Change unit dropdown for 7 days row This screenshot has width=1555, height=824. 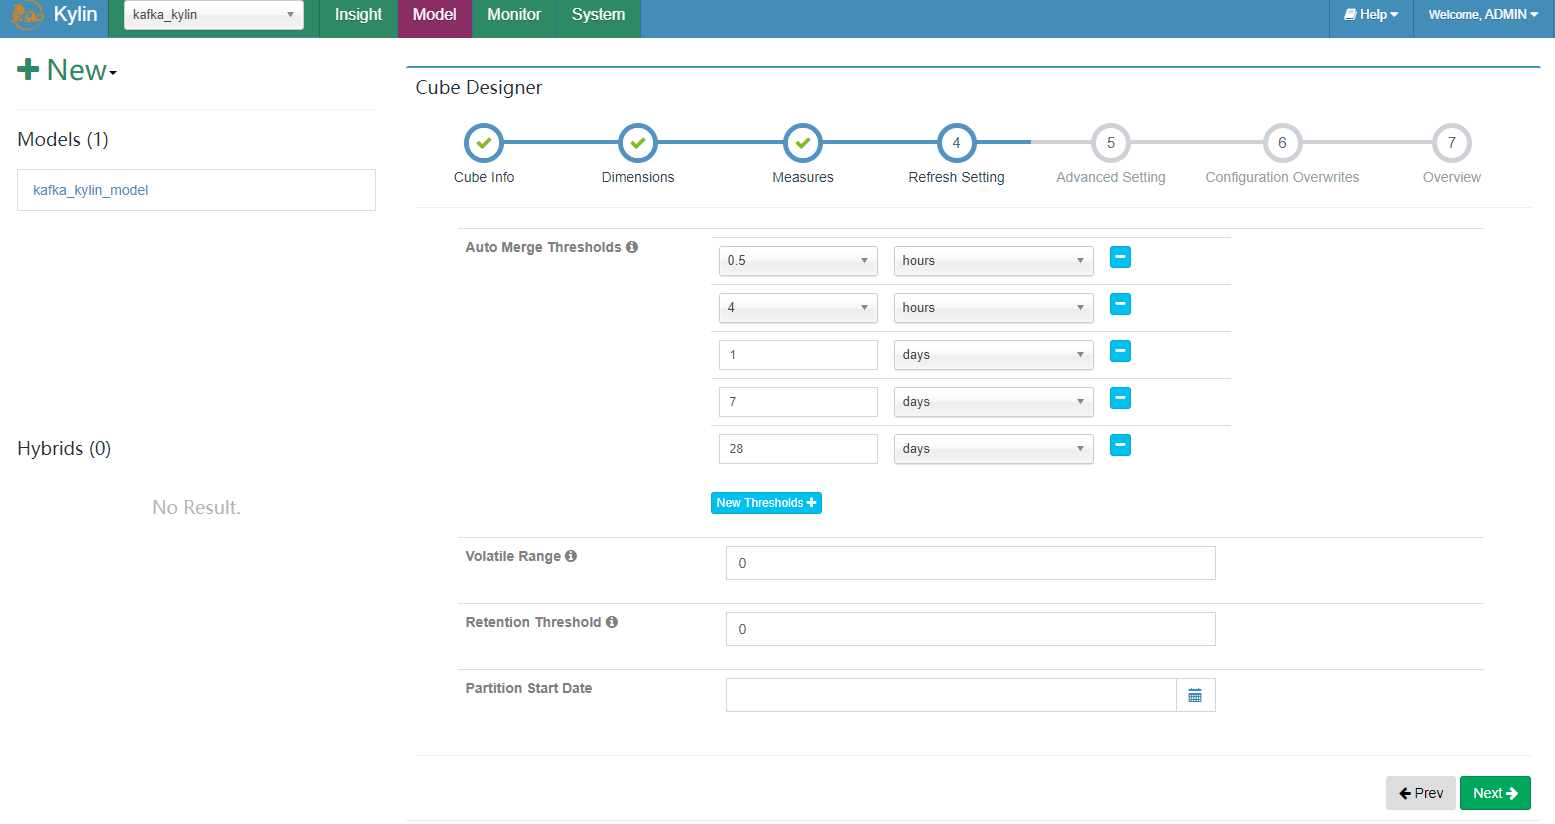pyautogui.click(x=993, y=402)
